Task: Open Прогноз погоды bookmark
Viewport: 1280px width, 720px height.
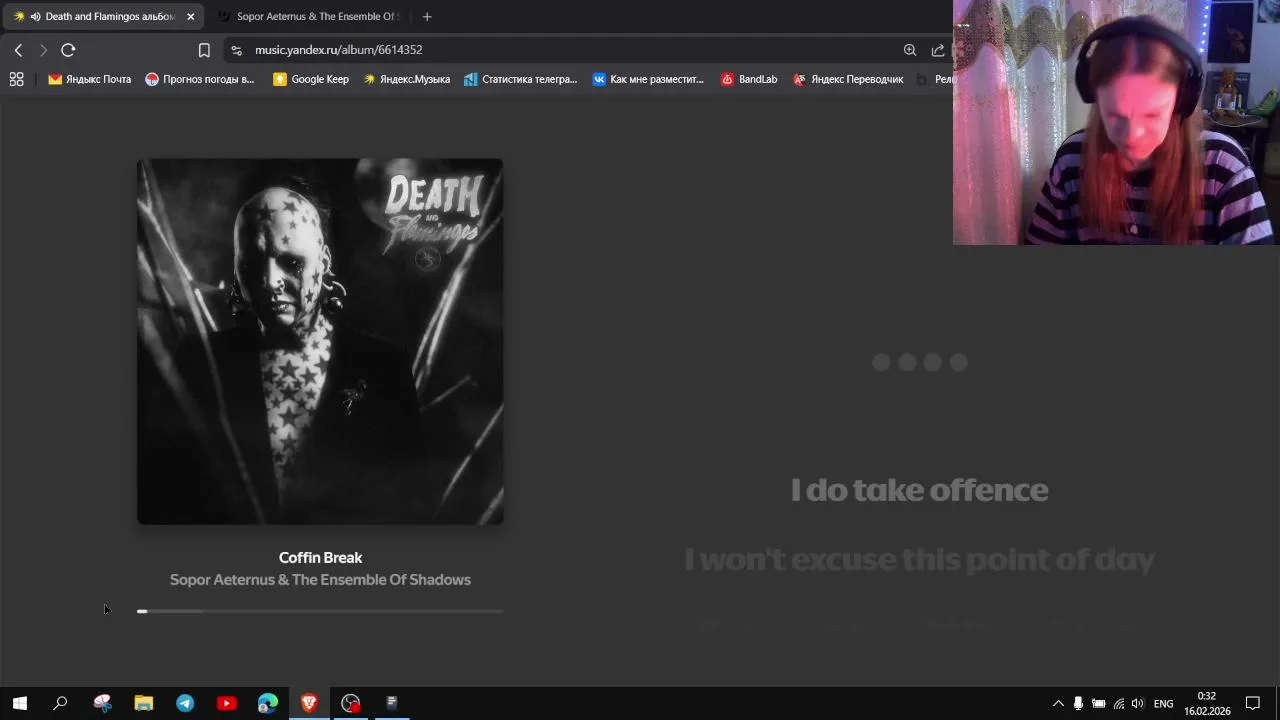Action: 200,79
